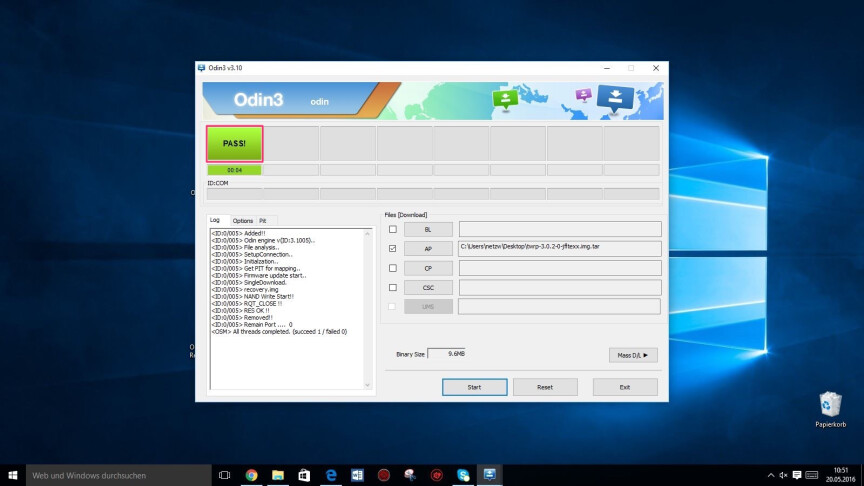Uncheck the AP file checkbox
Screen dimensions: 864x486
click(x=392, y=248)
